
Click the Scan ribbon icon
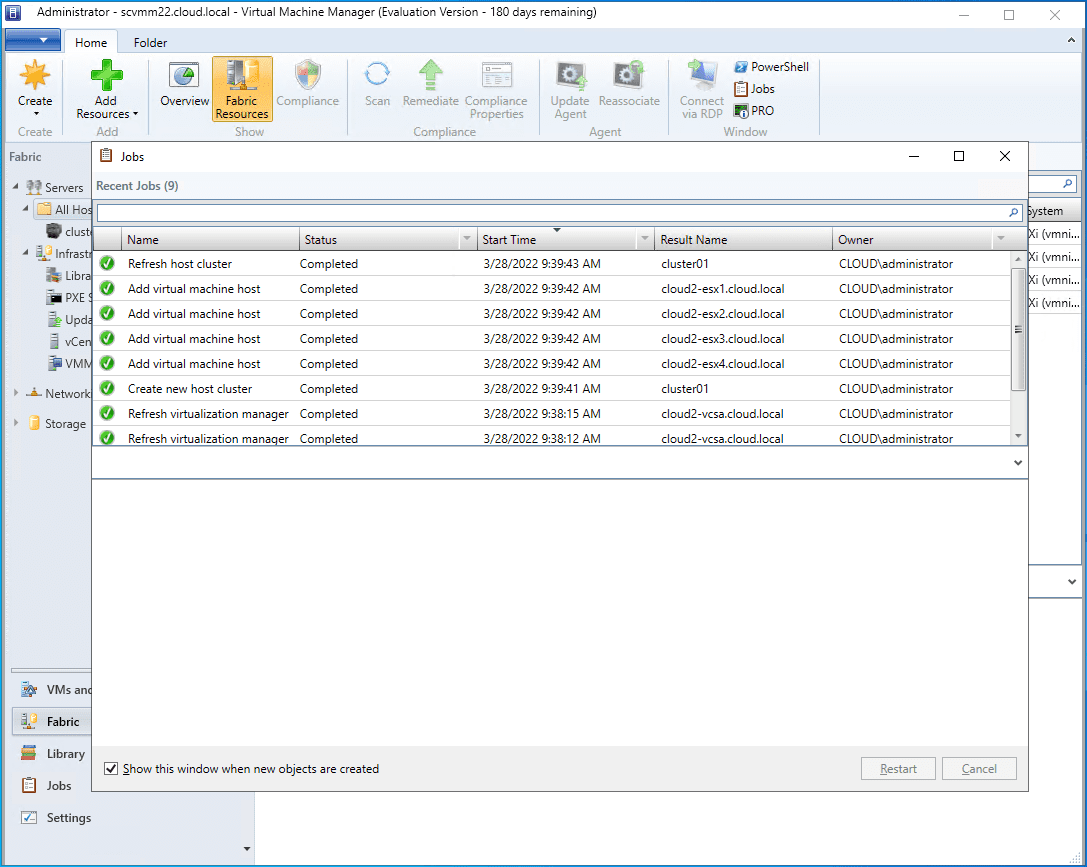tap(377, 75)
